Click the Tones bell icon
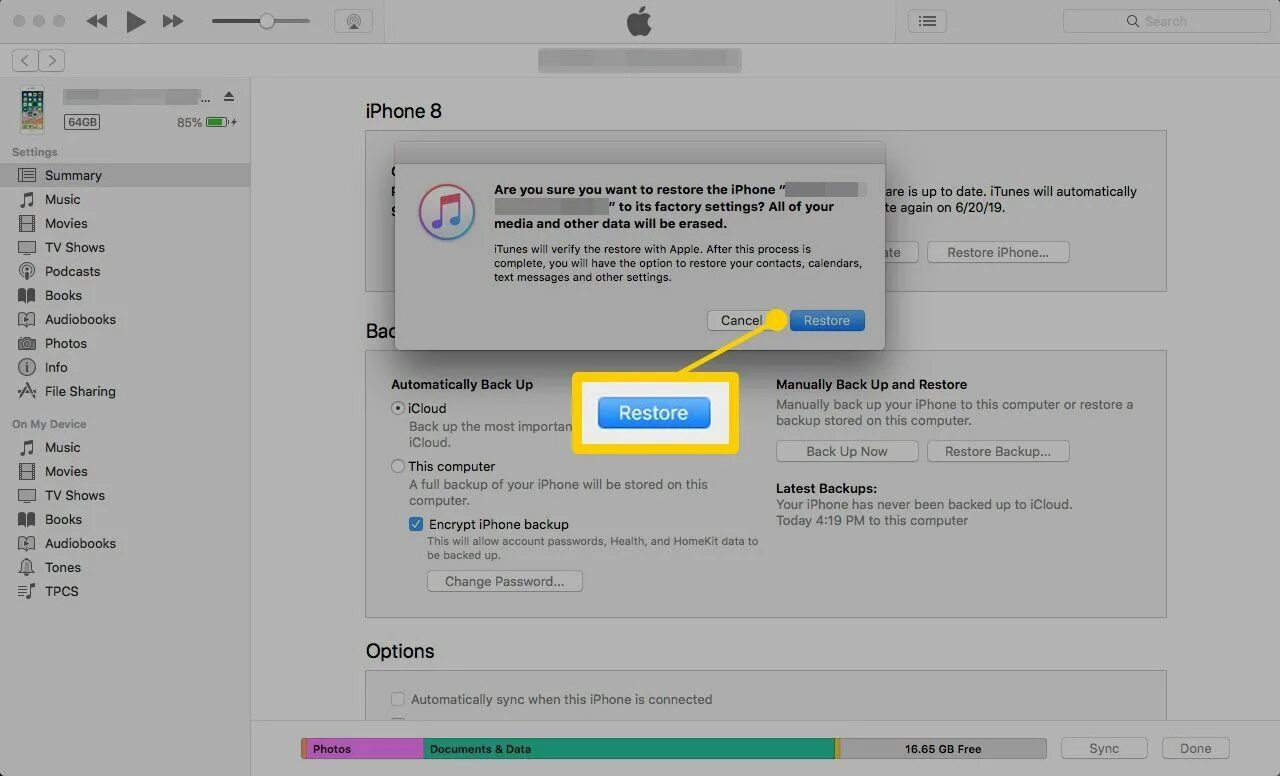Viewport: 1280px width, 776px height. click(x=27, y=567)
